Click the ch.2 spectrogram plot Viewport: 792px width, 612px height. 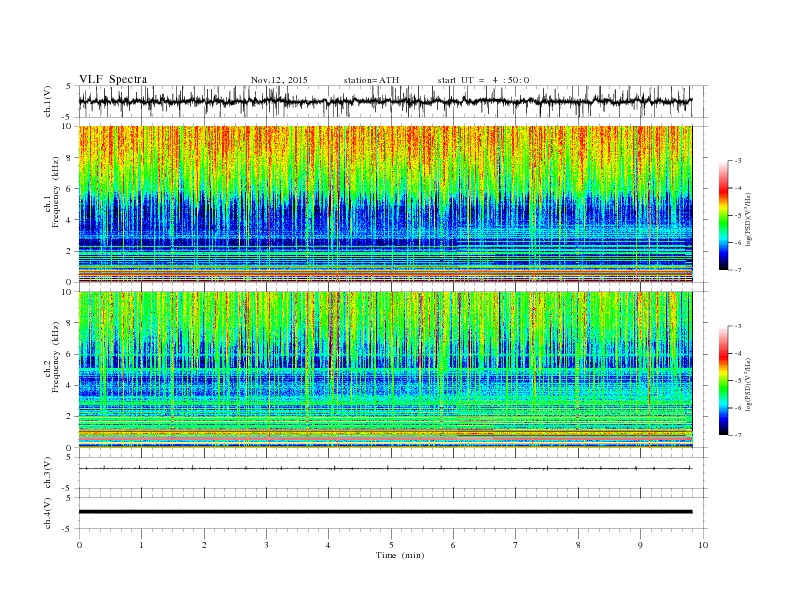(385, 370)
